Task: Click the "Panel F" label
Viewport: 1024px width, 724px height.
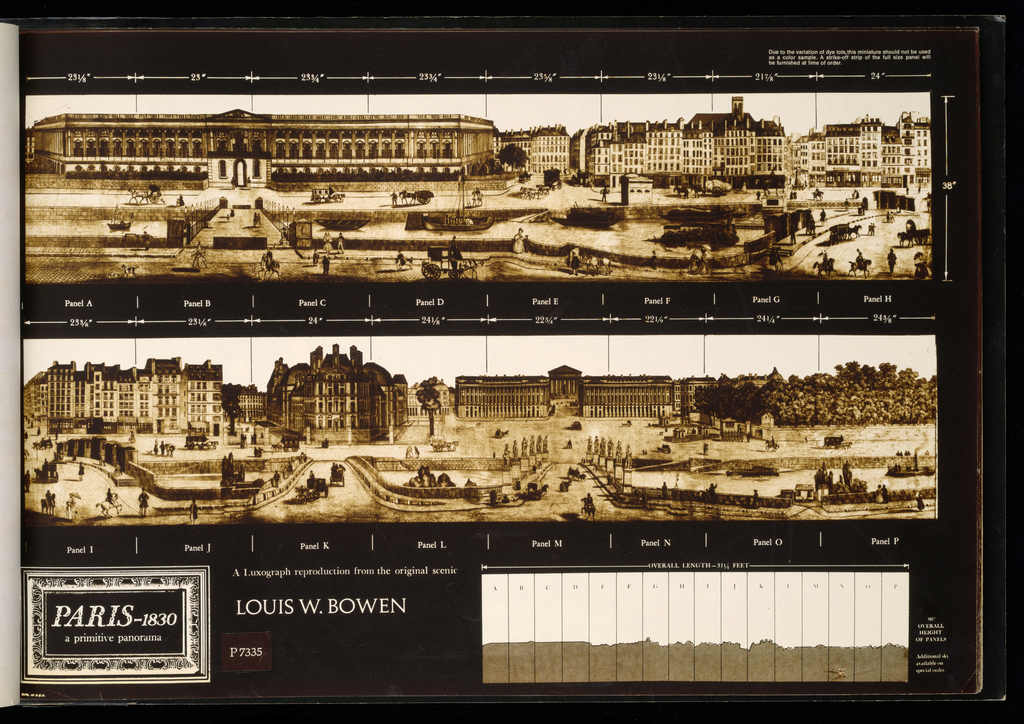Action: coord(657,300)
